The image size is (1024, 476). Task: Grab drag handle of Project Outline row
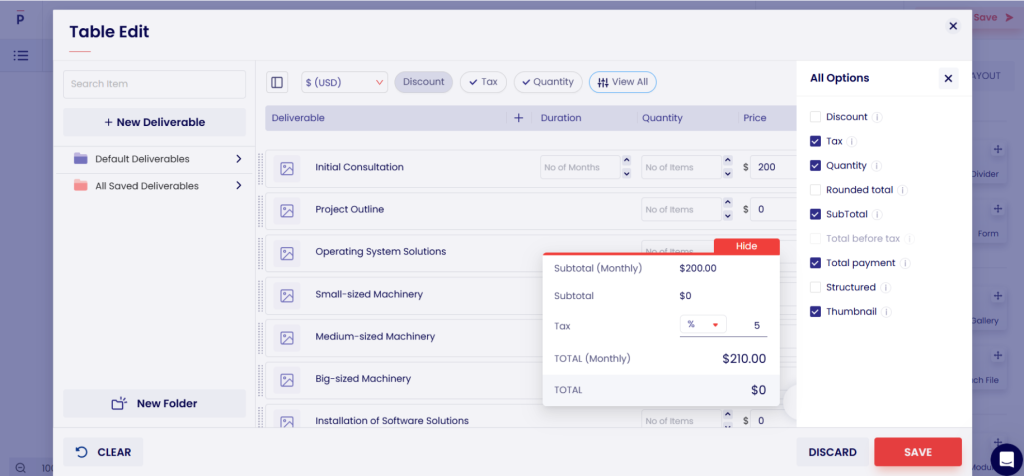tap(261, 211)
